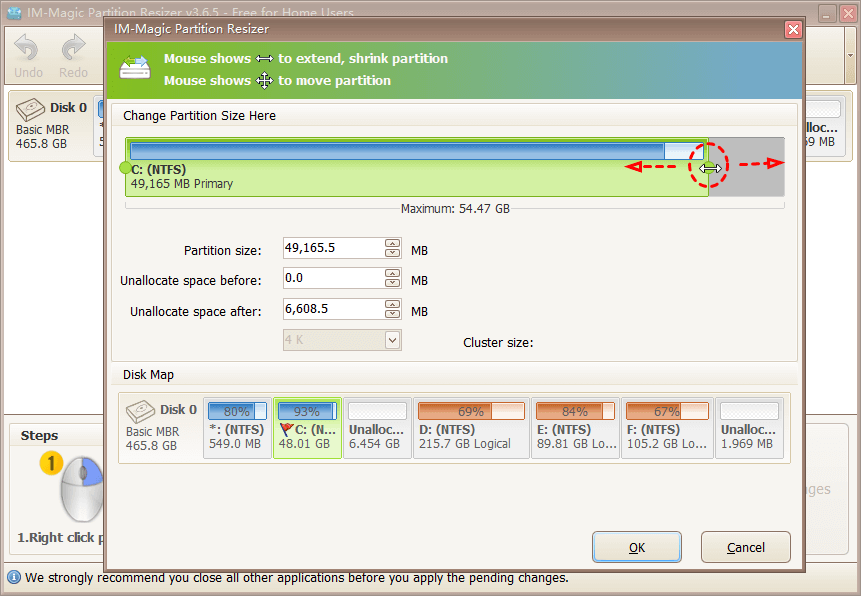Click the resize handle on the C: partition bar
This screenshot has width=861, height=596.
(x=708, y=167)
